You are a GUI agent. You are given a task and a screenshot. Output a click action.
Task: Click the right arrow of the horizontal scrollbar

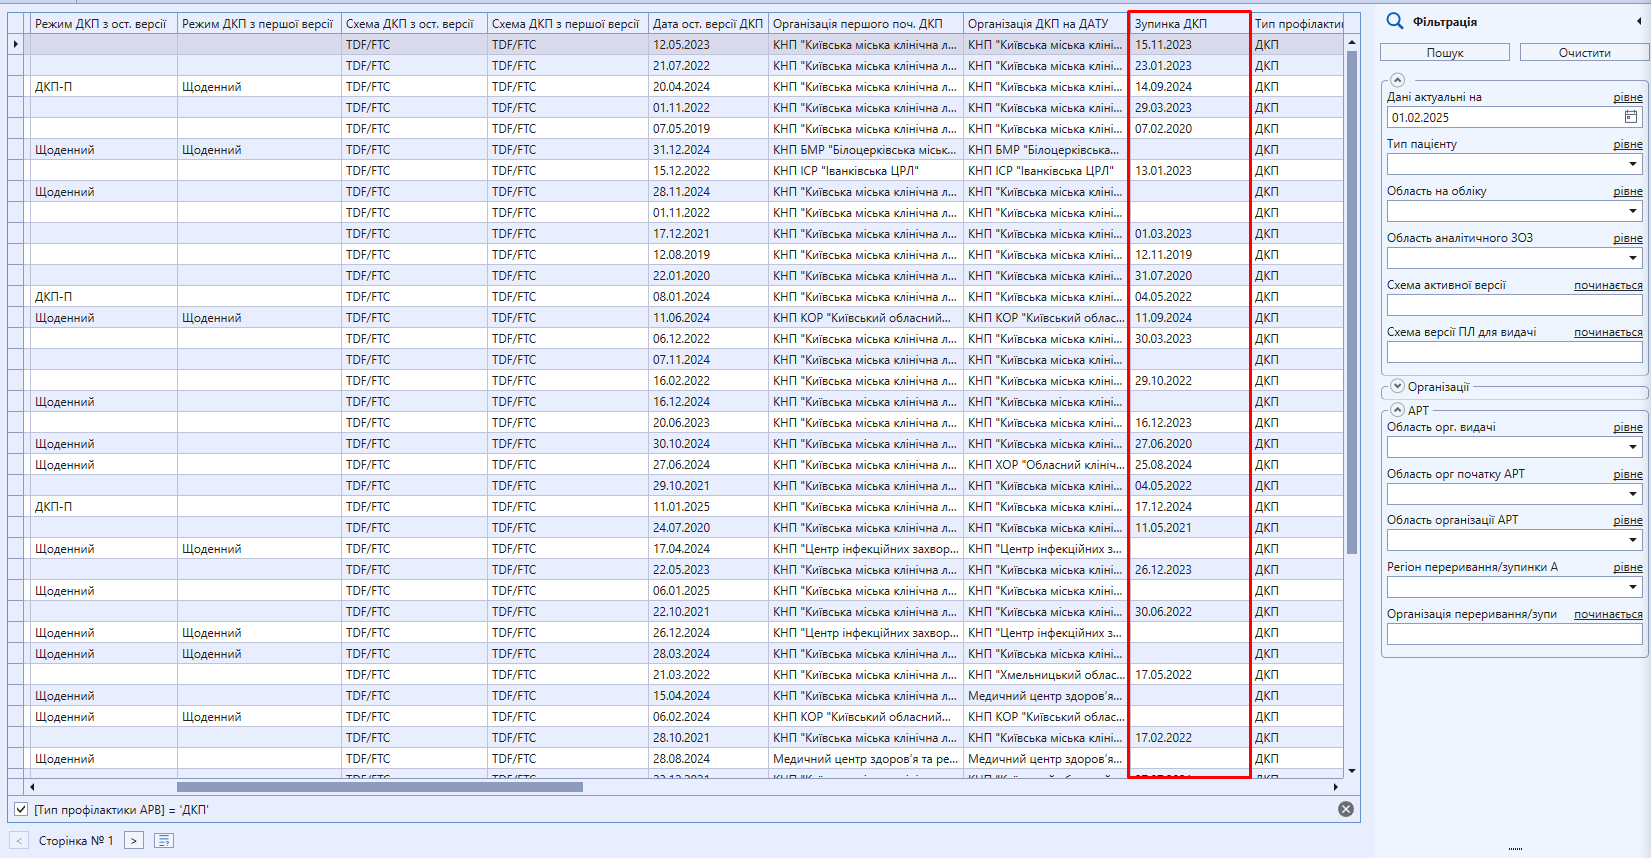pyautogui.click(x=1336, y=787)
